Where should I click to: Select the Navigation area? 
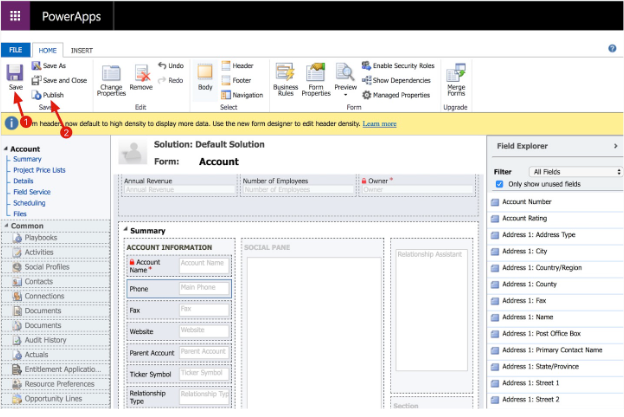click(x=242, y=95)
